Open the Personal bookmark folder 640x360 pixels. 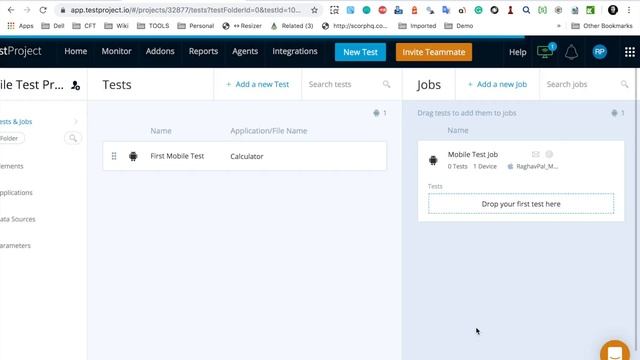(196, 26)
